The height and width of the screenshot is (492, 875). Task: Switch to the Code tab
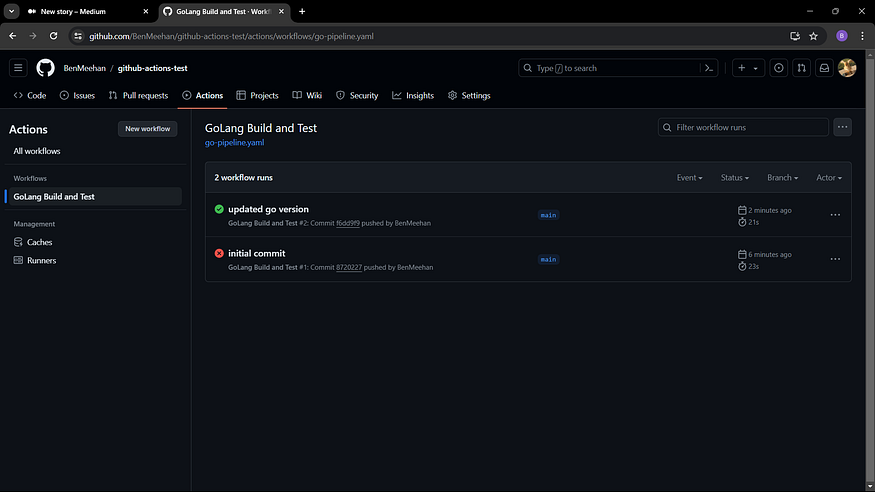[30, 95]
